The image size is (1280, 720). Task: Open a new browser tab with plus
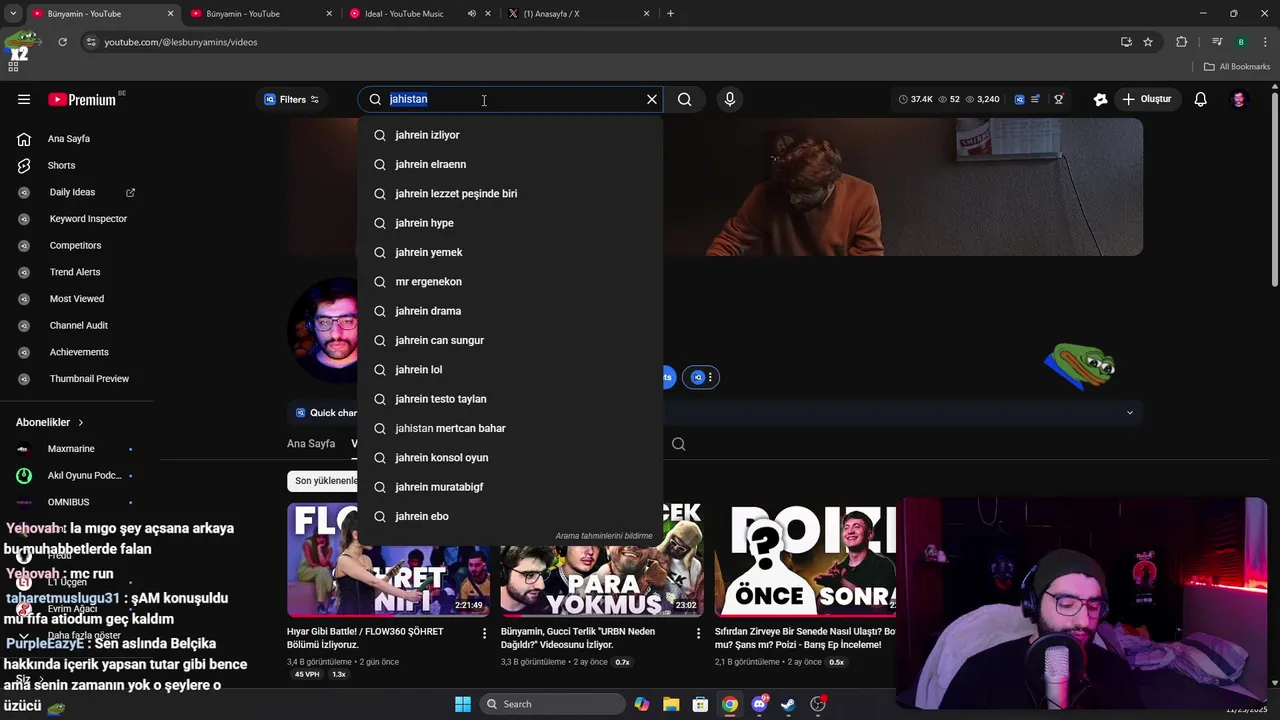click(x=670, y=14)
